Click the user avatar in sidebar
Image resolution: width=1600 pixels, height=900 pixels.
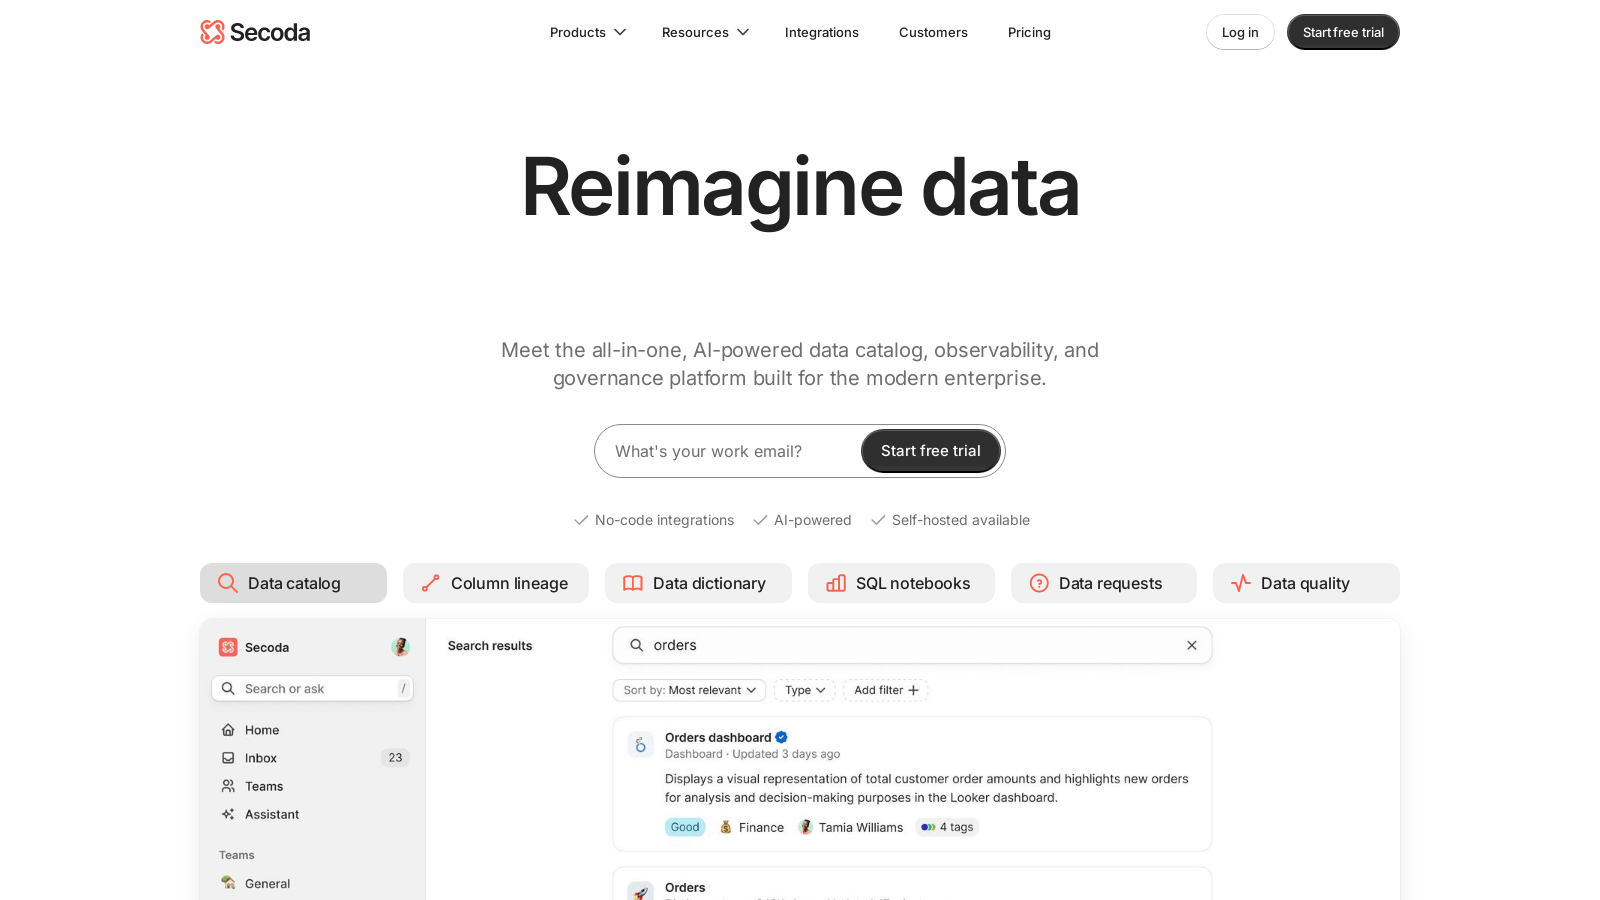(400, 647)
